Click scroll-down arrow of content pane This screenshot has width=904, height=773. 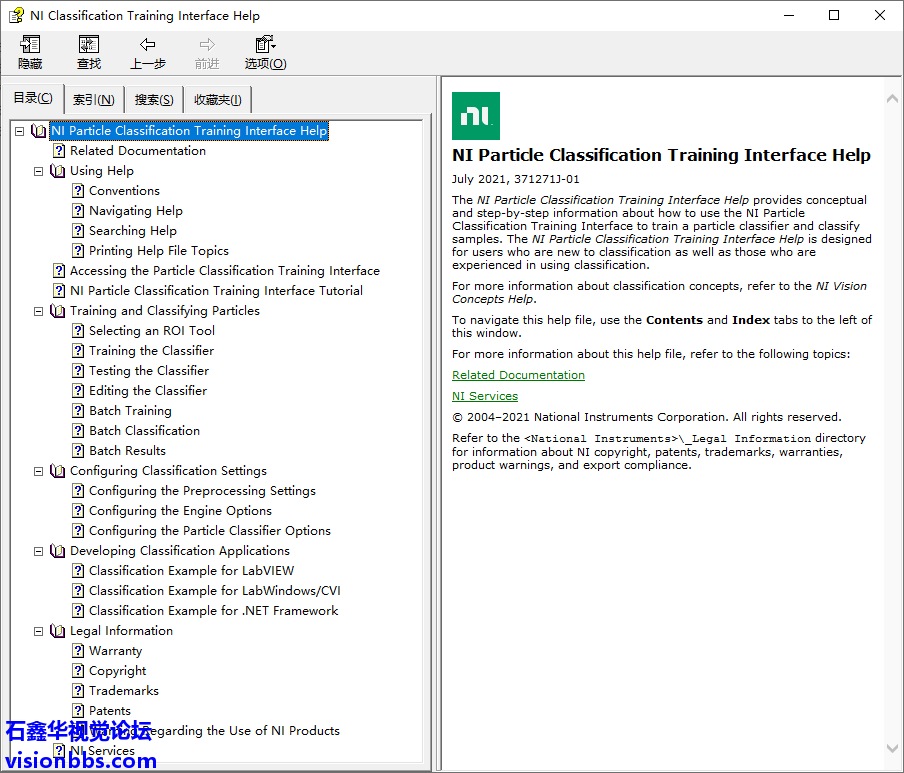(892, 748)
